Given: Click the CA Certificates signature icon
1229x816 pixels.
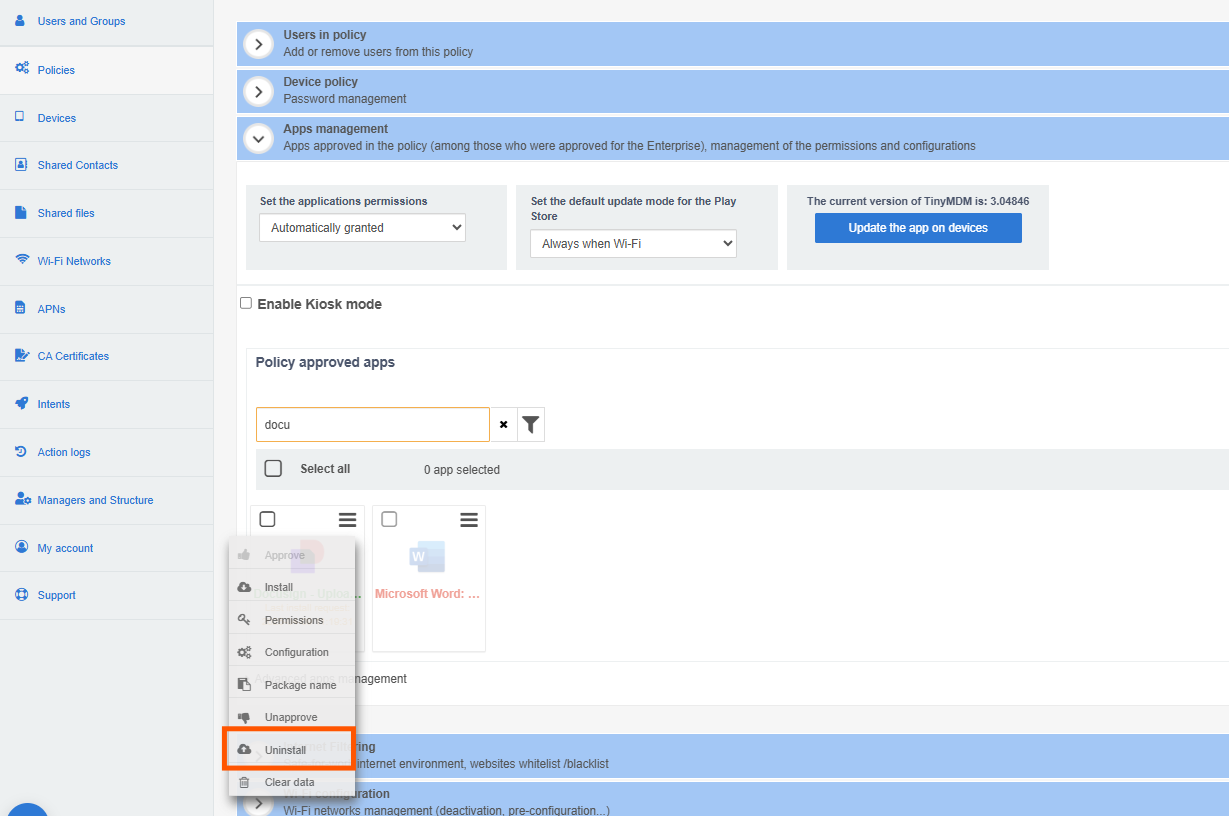Looking at the screenshot, I should 21,355.
